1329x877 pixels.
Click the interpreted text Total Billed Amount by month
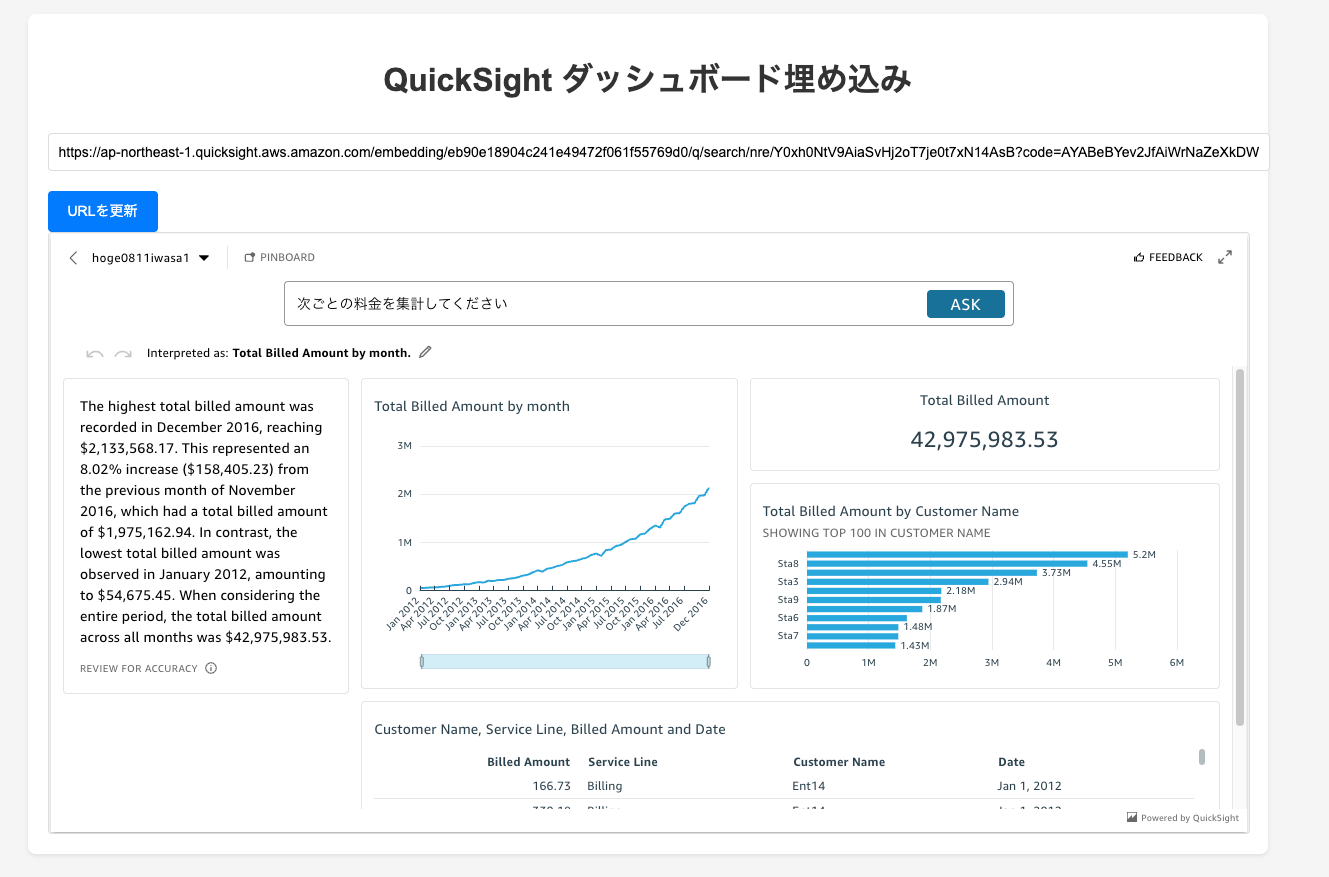[x=321, y=353]
